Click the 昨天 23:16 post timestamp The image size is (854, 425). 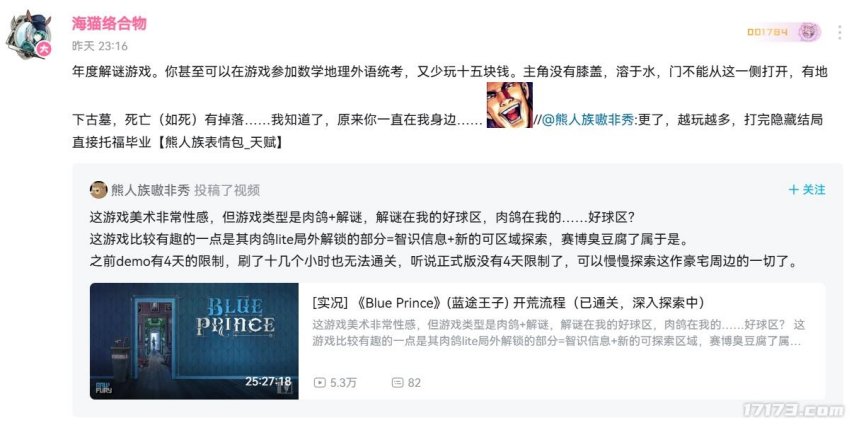point(100,47)
